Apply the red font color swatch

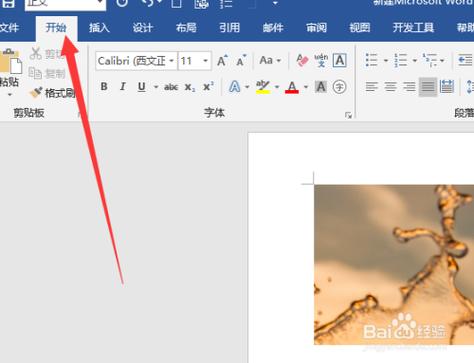292,87
